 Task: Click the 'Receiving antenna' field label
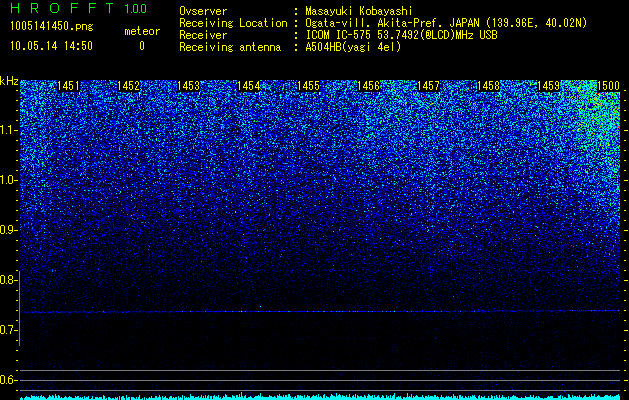230,47
